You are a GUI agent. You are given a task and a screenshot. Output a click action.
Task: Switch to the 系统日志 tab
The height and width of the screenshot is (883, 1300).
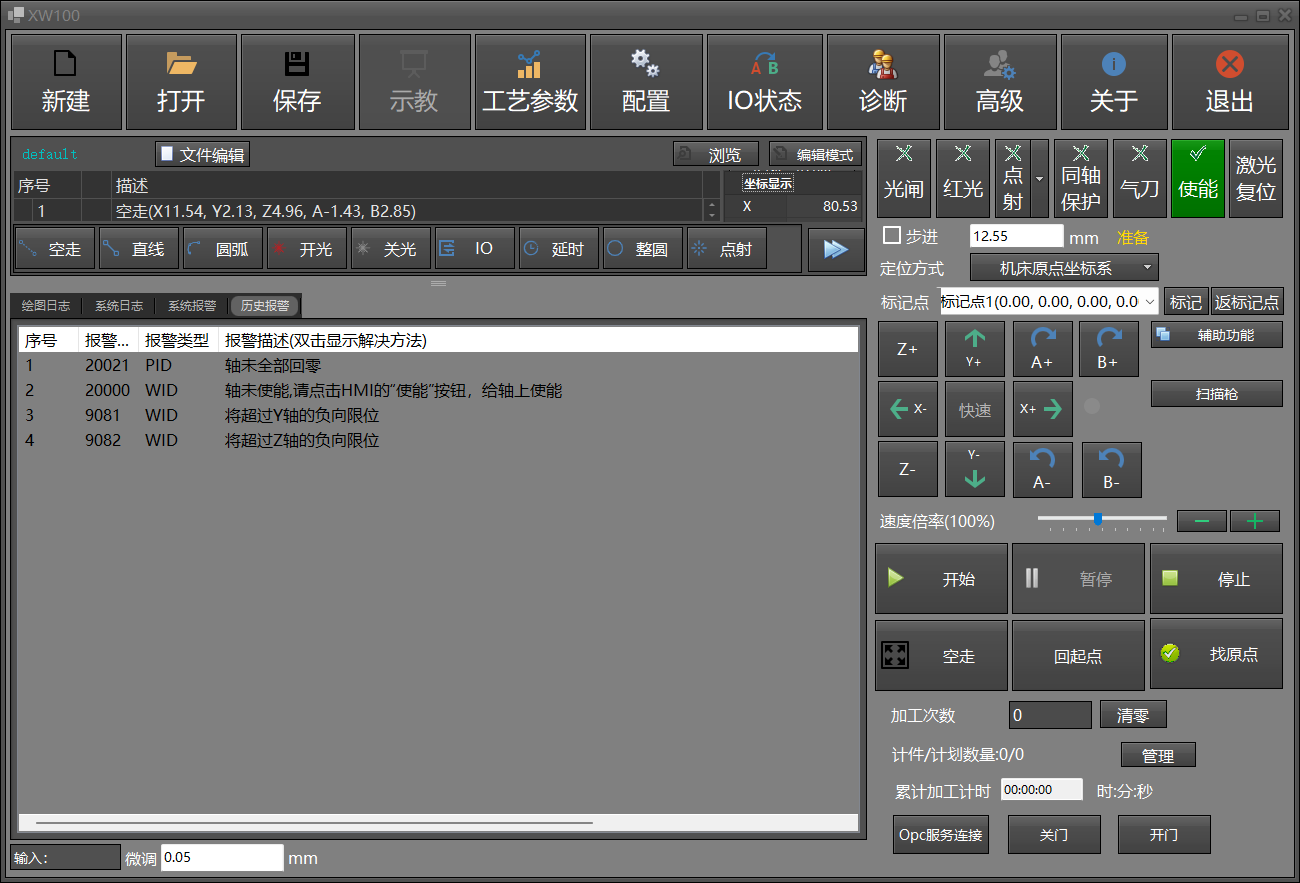(119, 306)
